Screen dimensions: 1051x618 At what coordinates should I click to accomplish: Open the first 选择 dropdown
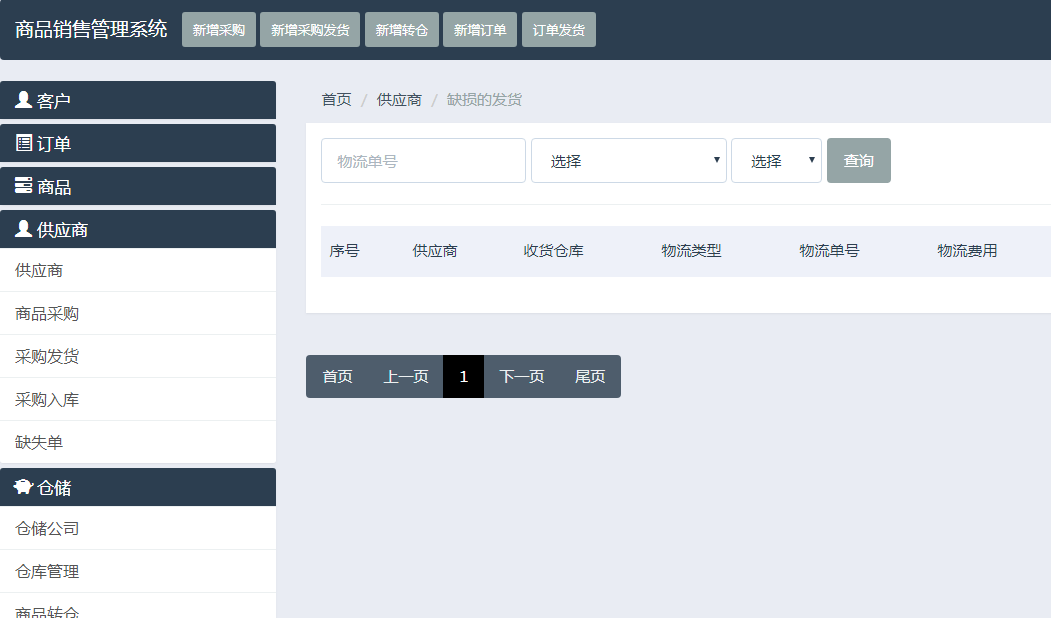click(x=628, y=161)
